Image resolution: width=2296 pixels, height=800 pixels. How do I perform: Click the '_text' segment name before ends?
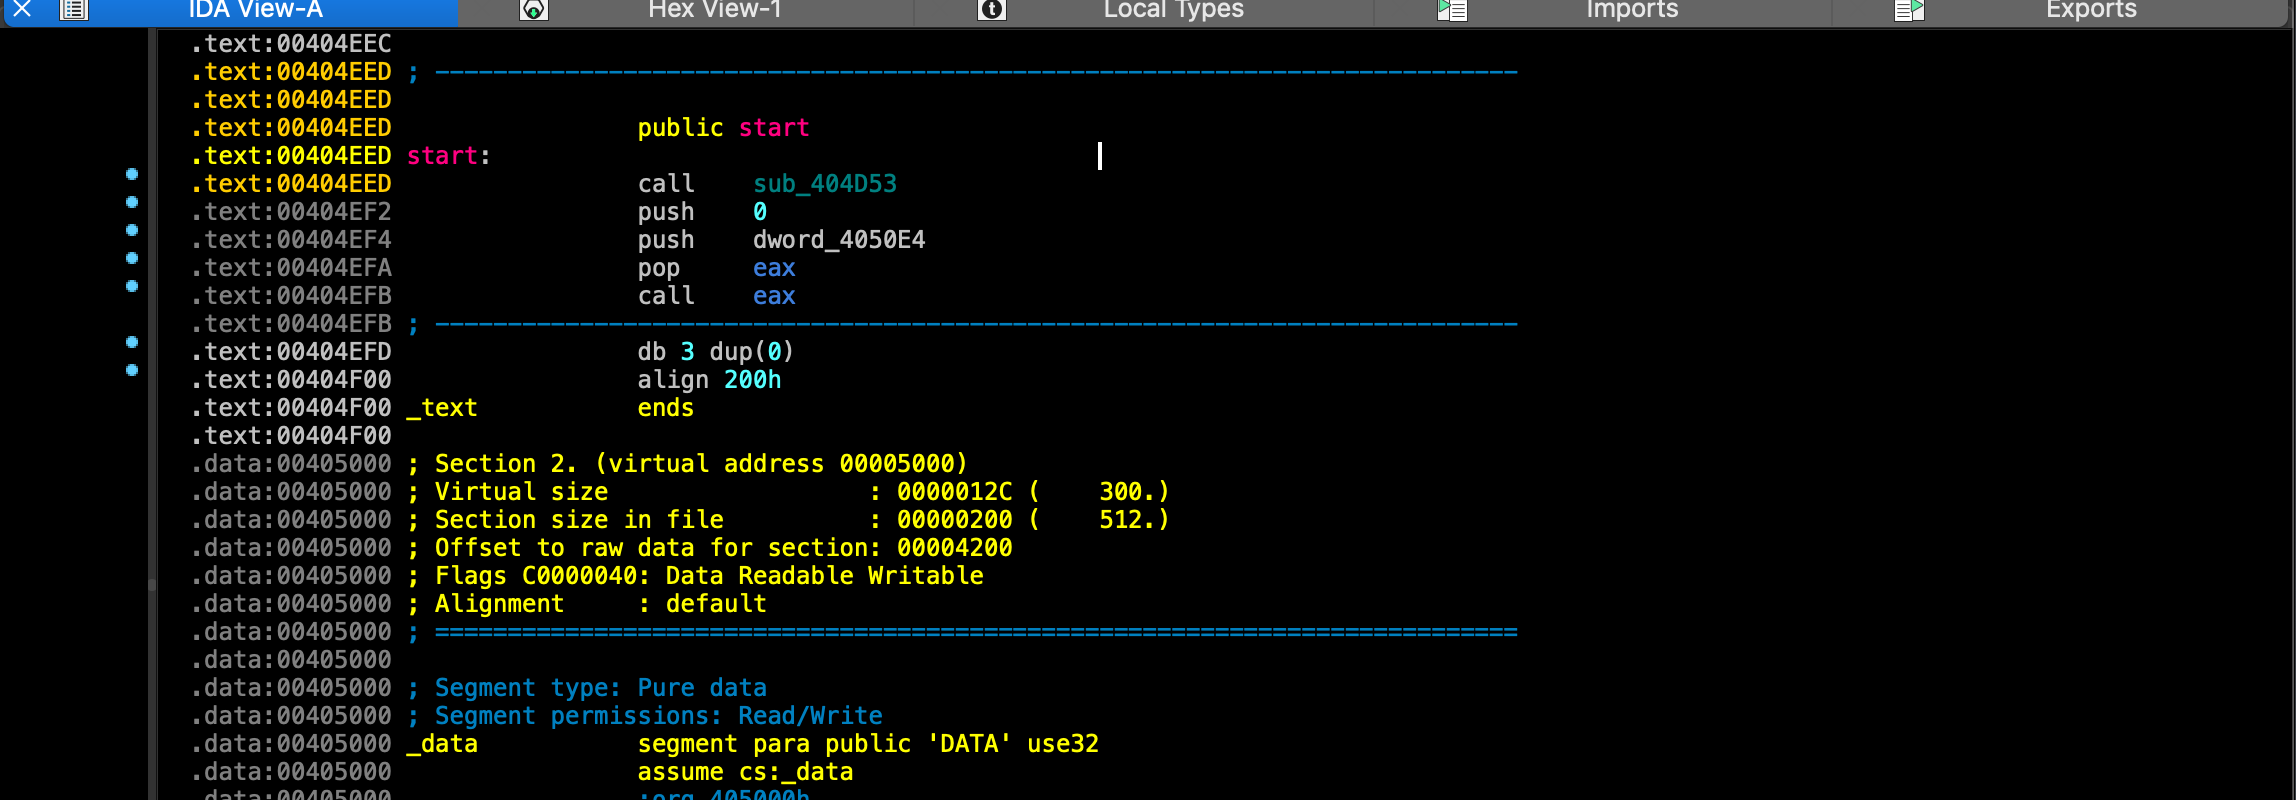[x=442, y=408]
